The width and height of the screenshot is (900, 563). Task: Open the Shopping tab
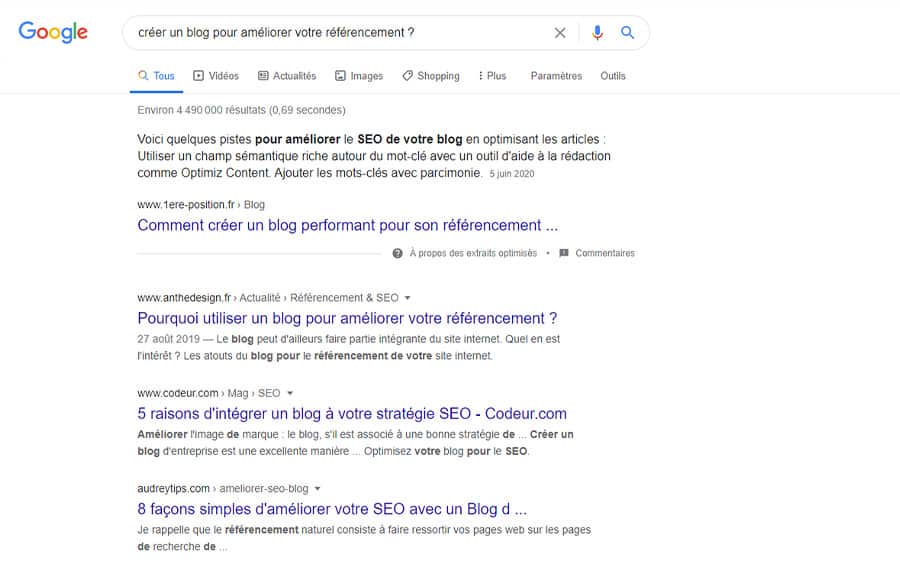(x=431, y=76)
